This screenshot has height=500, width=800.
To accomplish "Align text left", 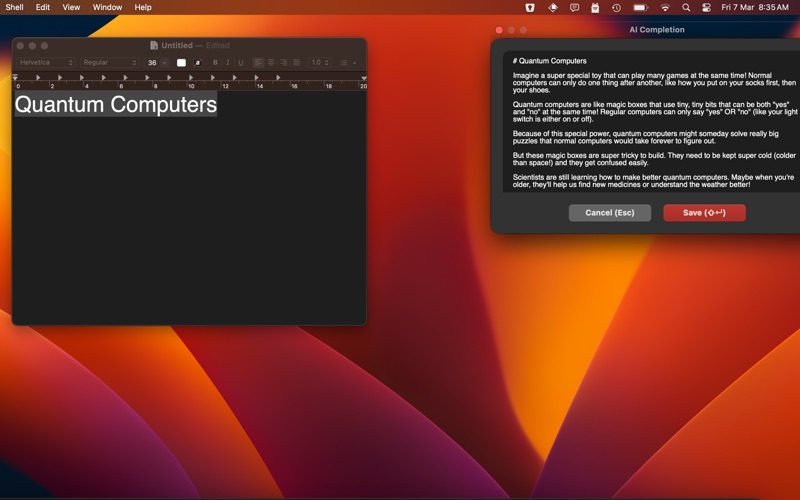I will point(258,63).
